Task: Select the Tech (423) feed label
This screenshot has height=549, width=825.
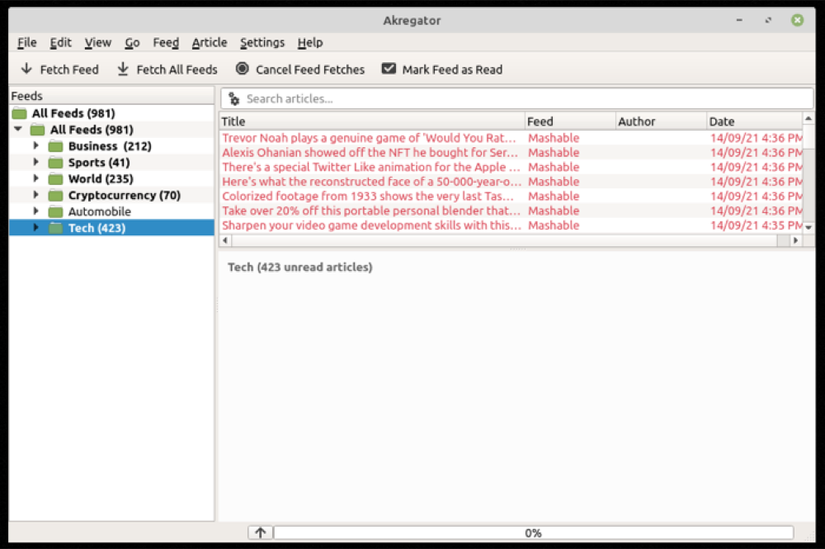Action: (97, 228)
